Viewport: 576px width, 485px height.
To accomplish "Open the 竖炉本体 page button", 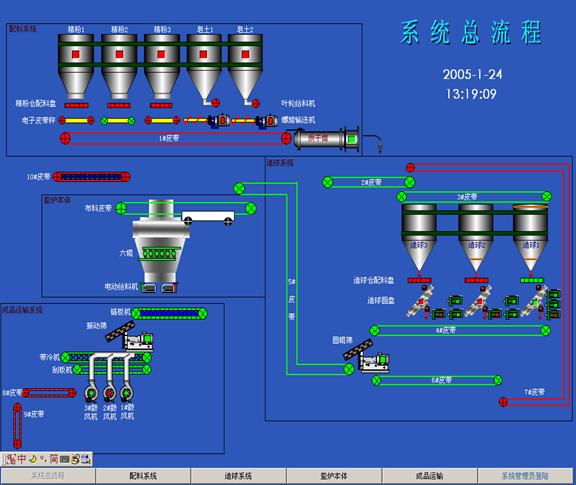I will [334, 476].
